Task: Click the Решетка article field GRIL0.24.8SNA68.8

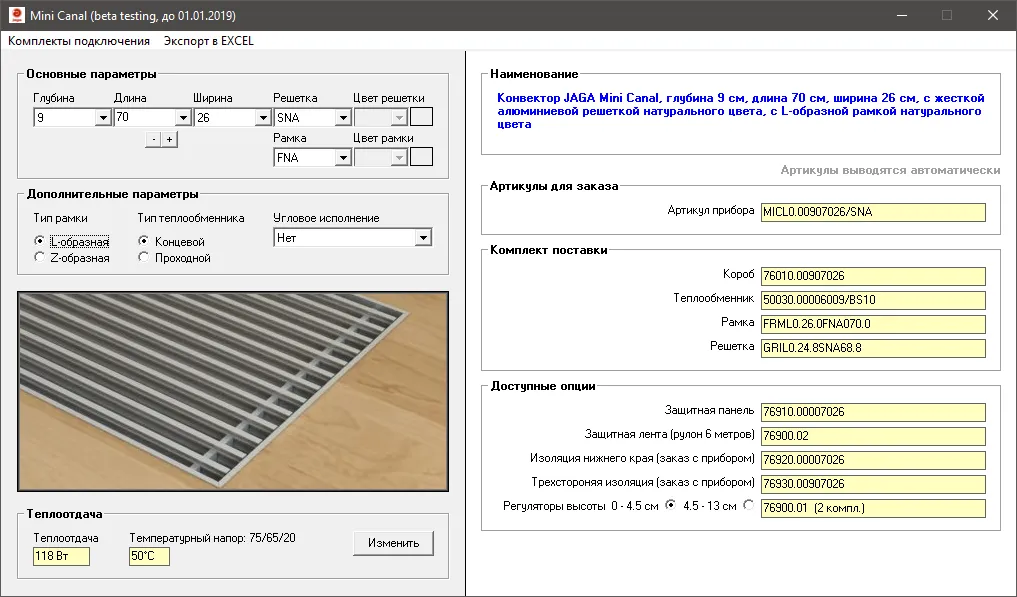Action: tap(873, 348)
